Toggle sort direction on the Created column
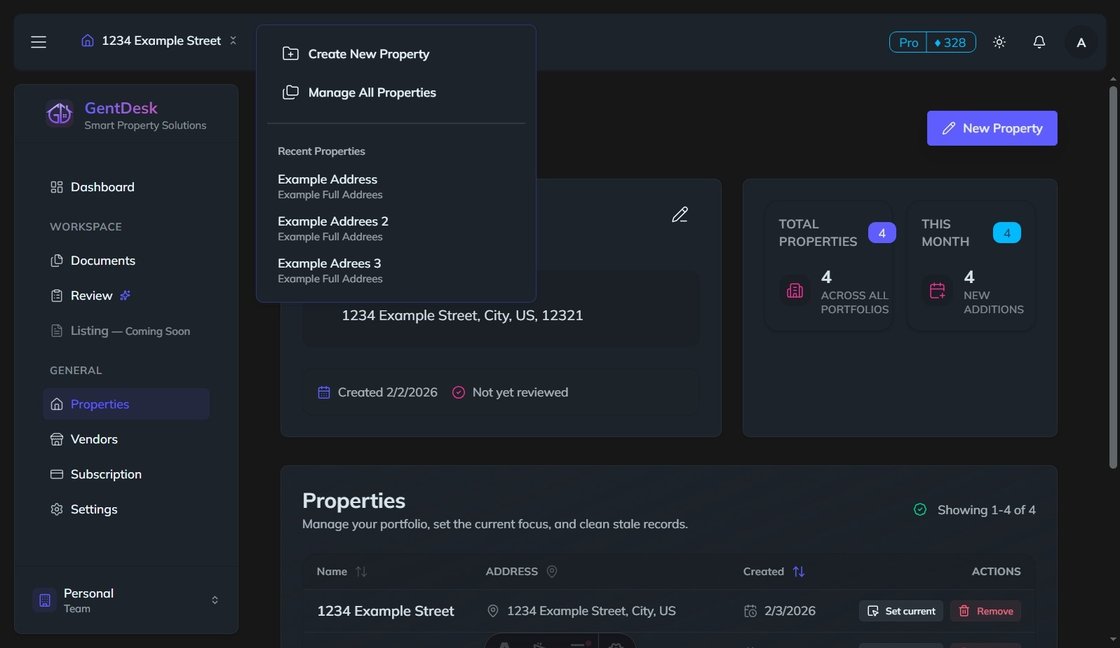Screen dimensions: 1120x648 (798, 571)
